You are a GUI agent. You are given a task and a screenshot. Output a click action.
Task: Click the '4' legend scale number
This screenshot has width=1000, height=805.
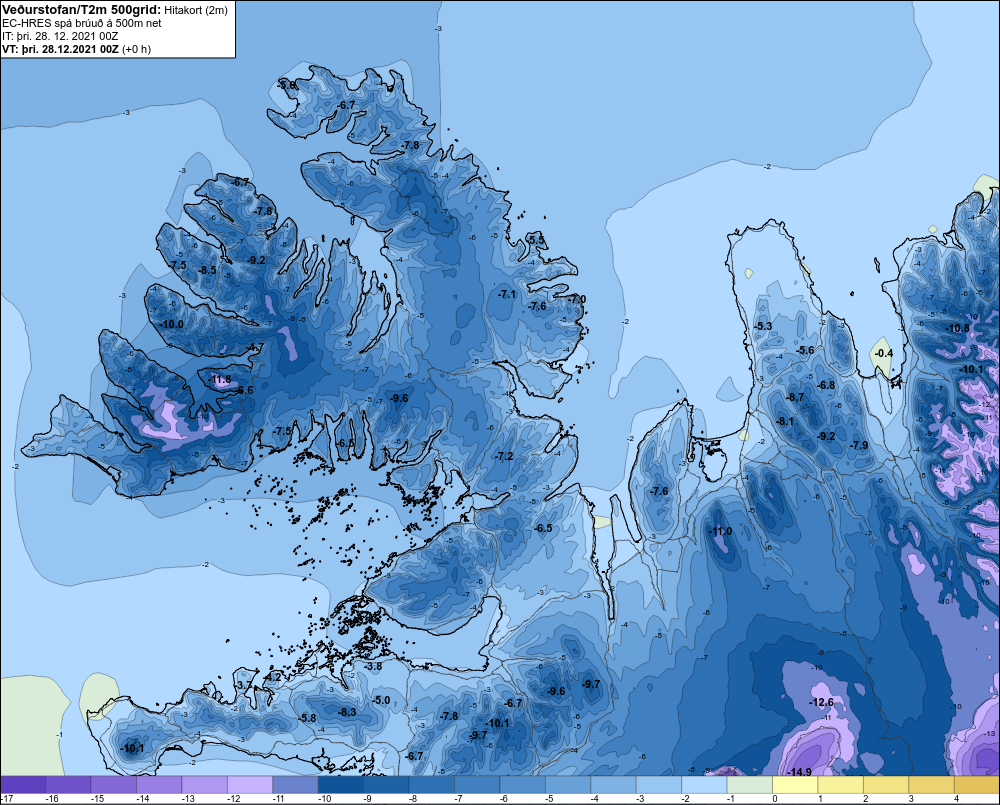coord(957,799)
